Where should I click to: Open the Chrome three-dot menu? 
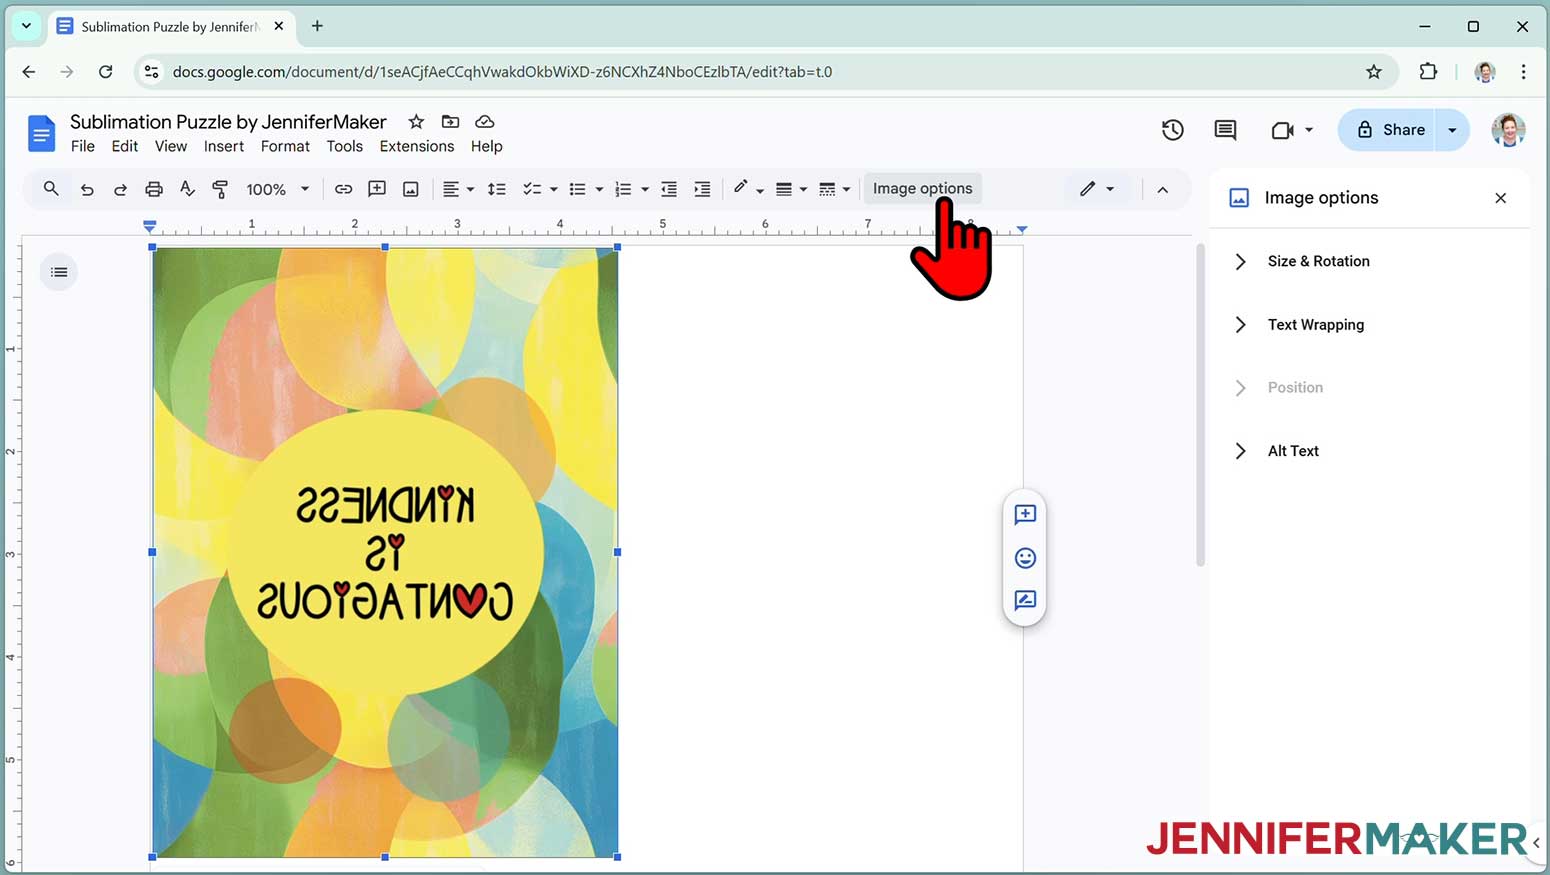tap(1523, 72)
